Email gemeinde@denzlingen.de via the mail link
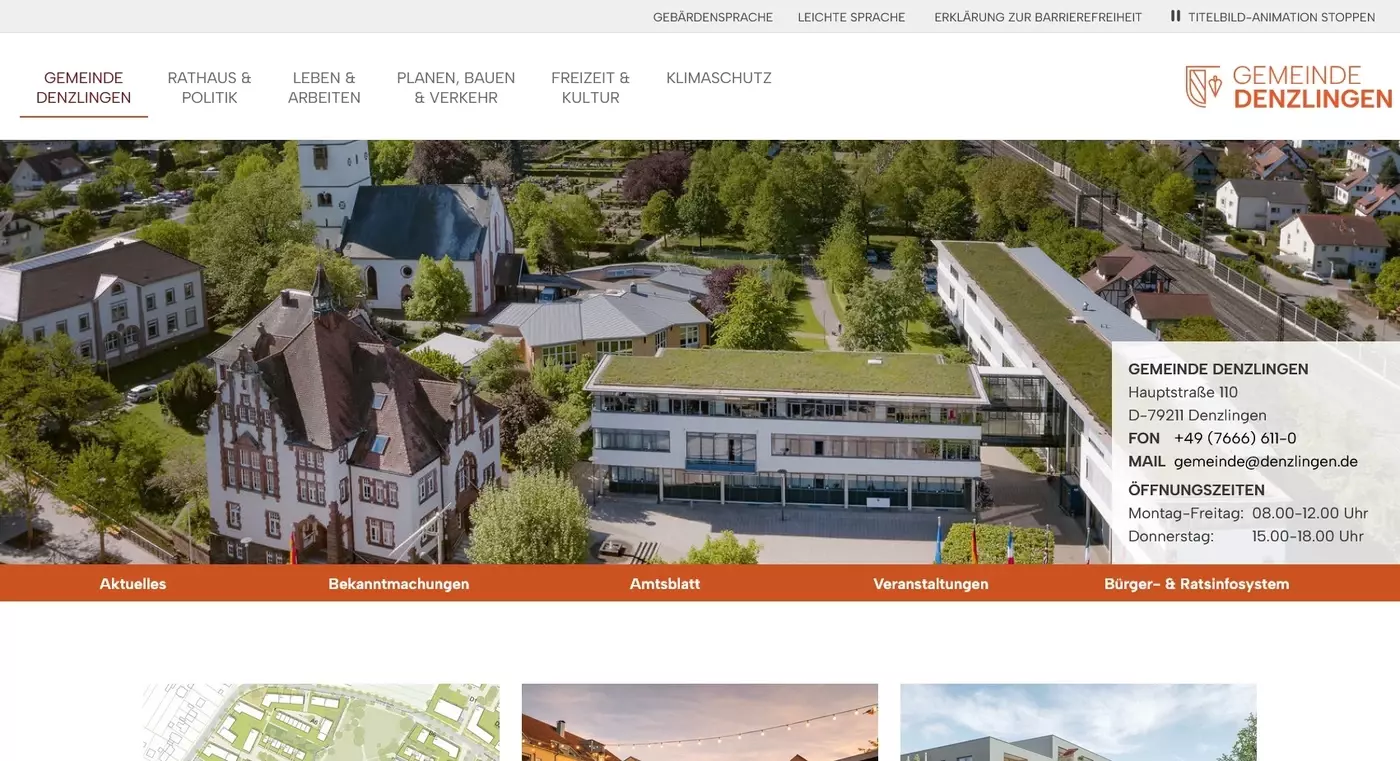The width and height of the screenshot is (1400, 761). [x=1266, y=461]
